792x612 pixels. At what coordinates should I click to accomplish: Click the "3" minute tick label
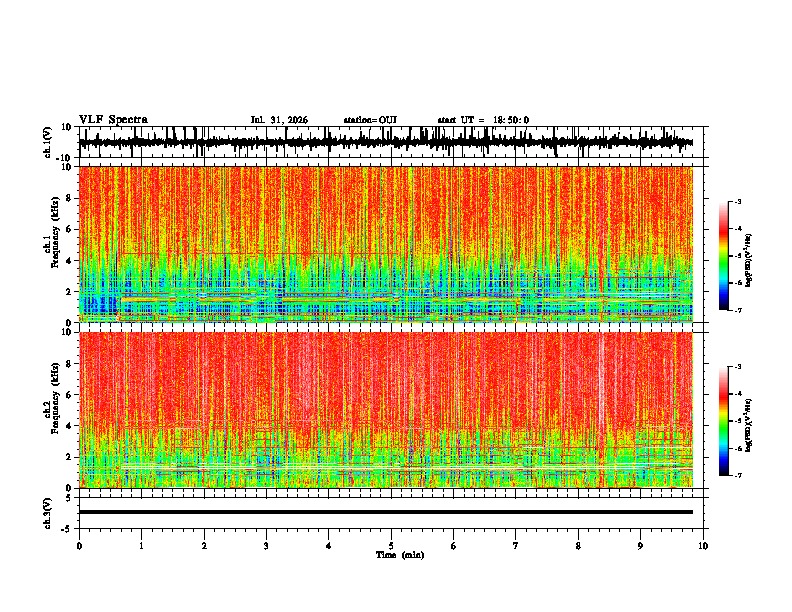[x=266, y=546]
